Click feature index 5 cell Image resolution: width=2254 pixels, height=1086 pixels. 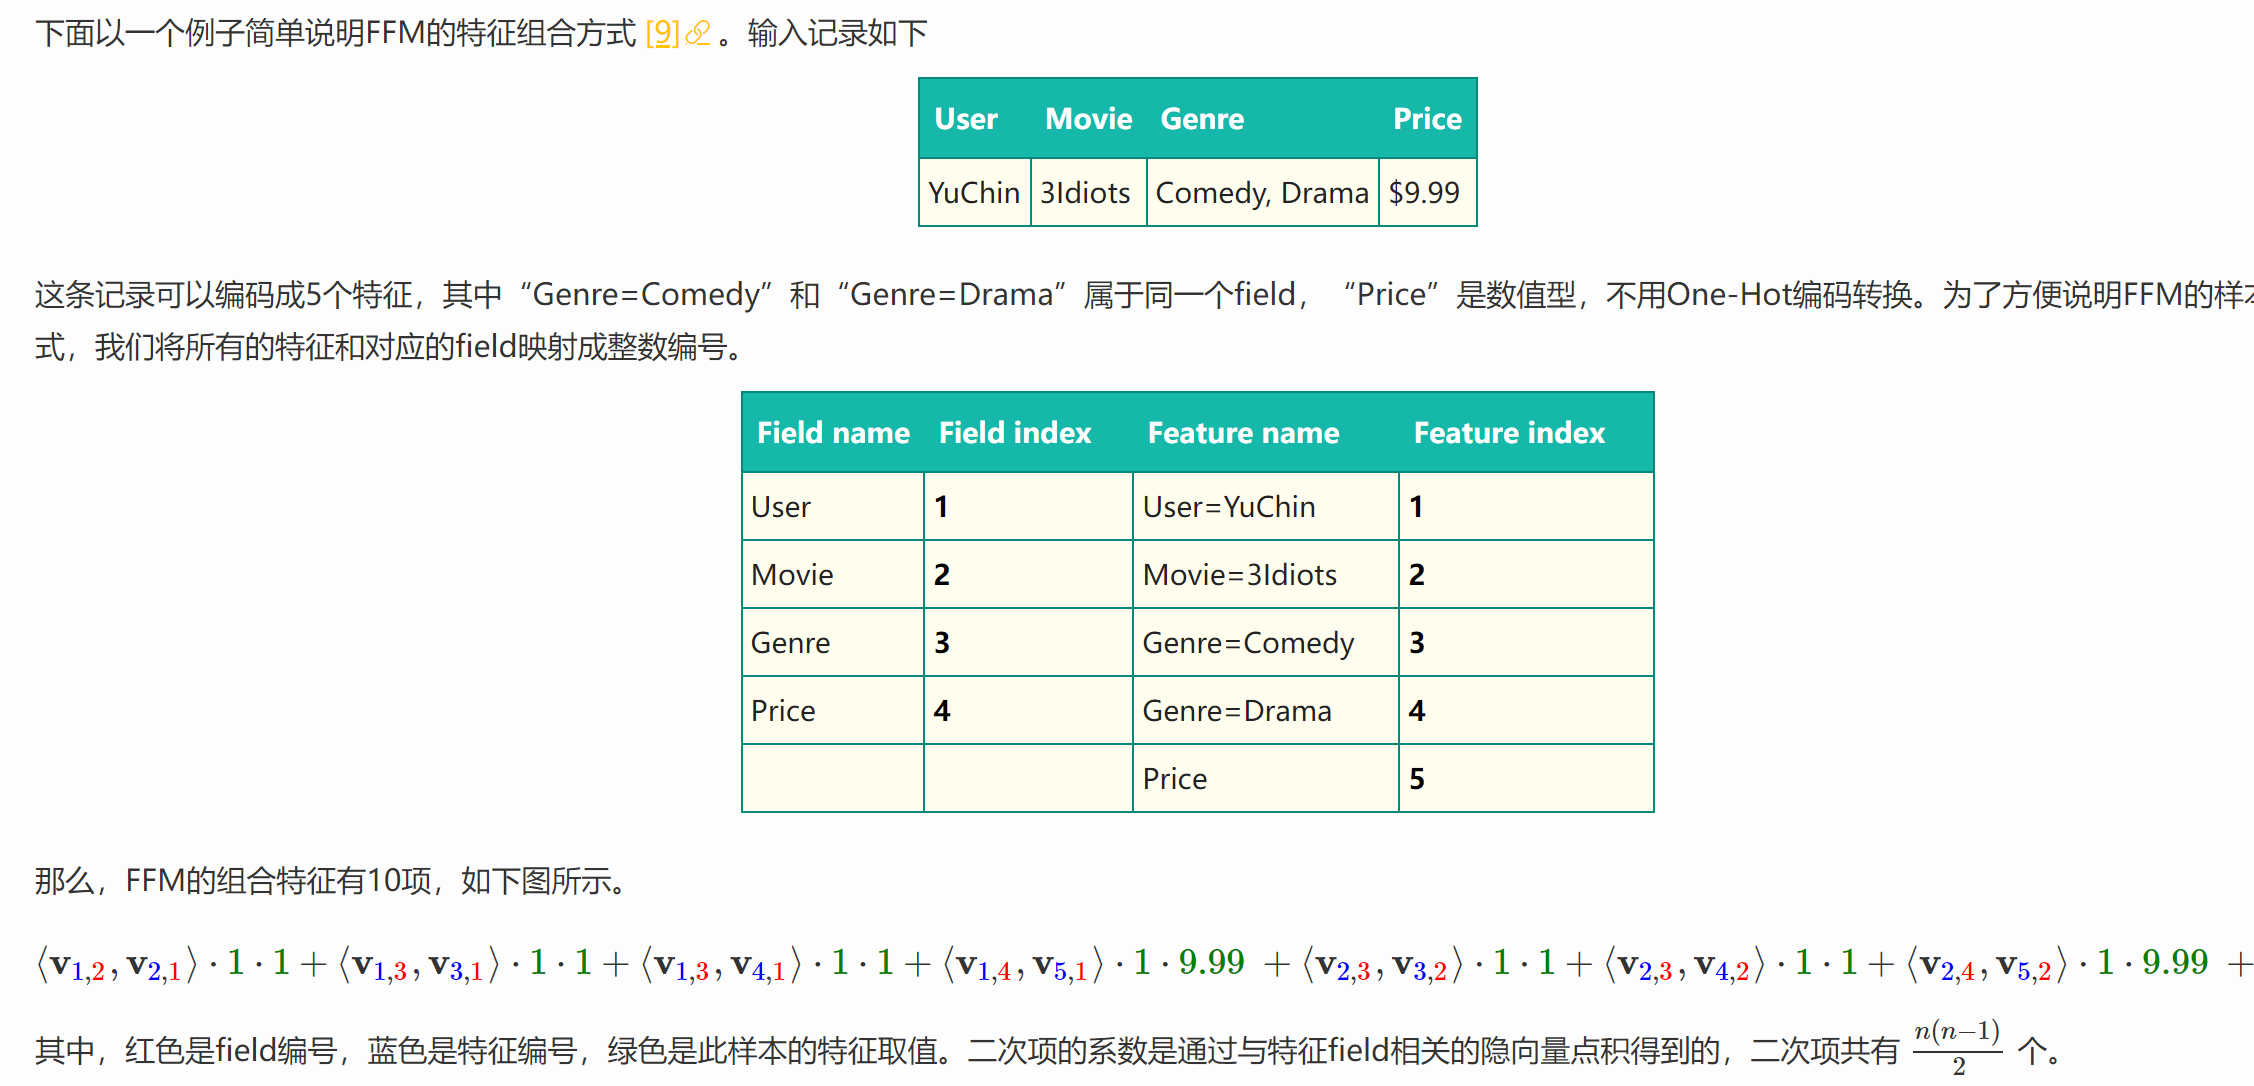coord(1526,778)
